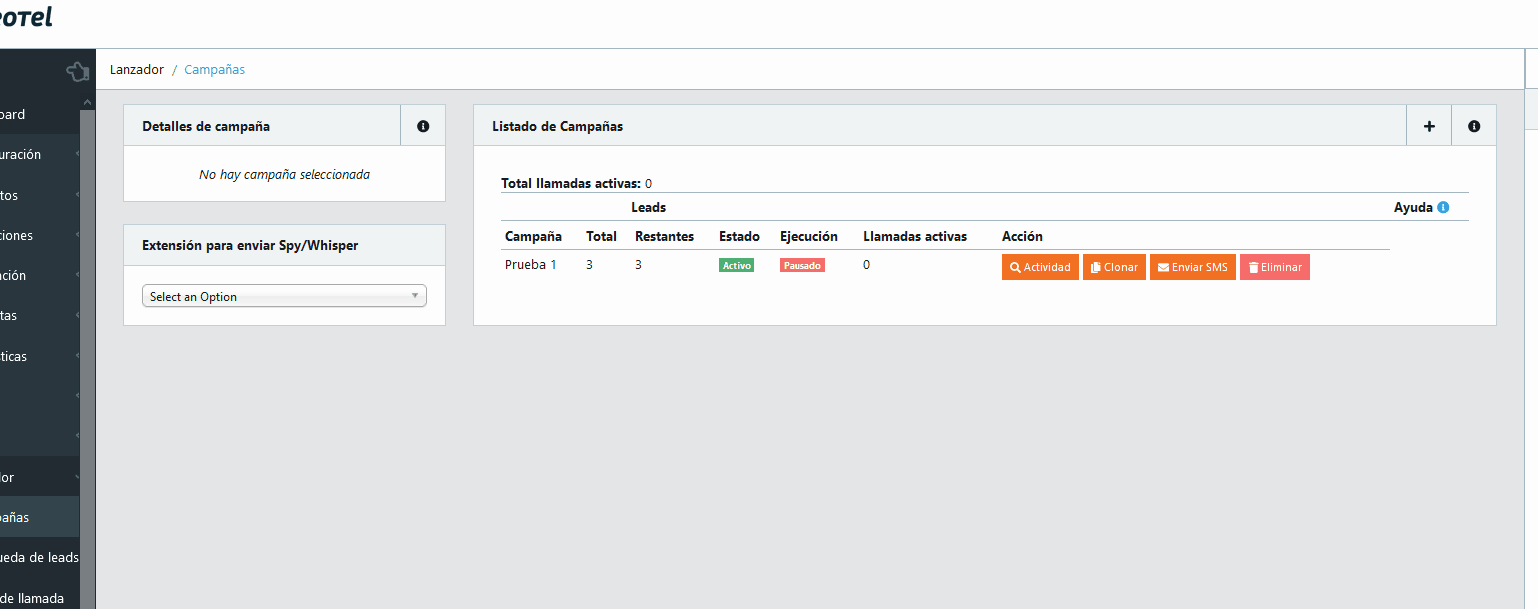Toggle the red Pausado execution badge
The image size is (1538, 609).
point(802,266)
